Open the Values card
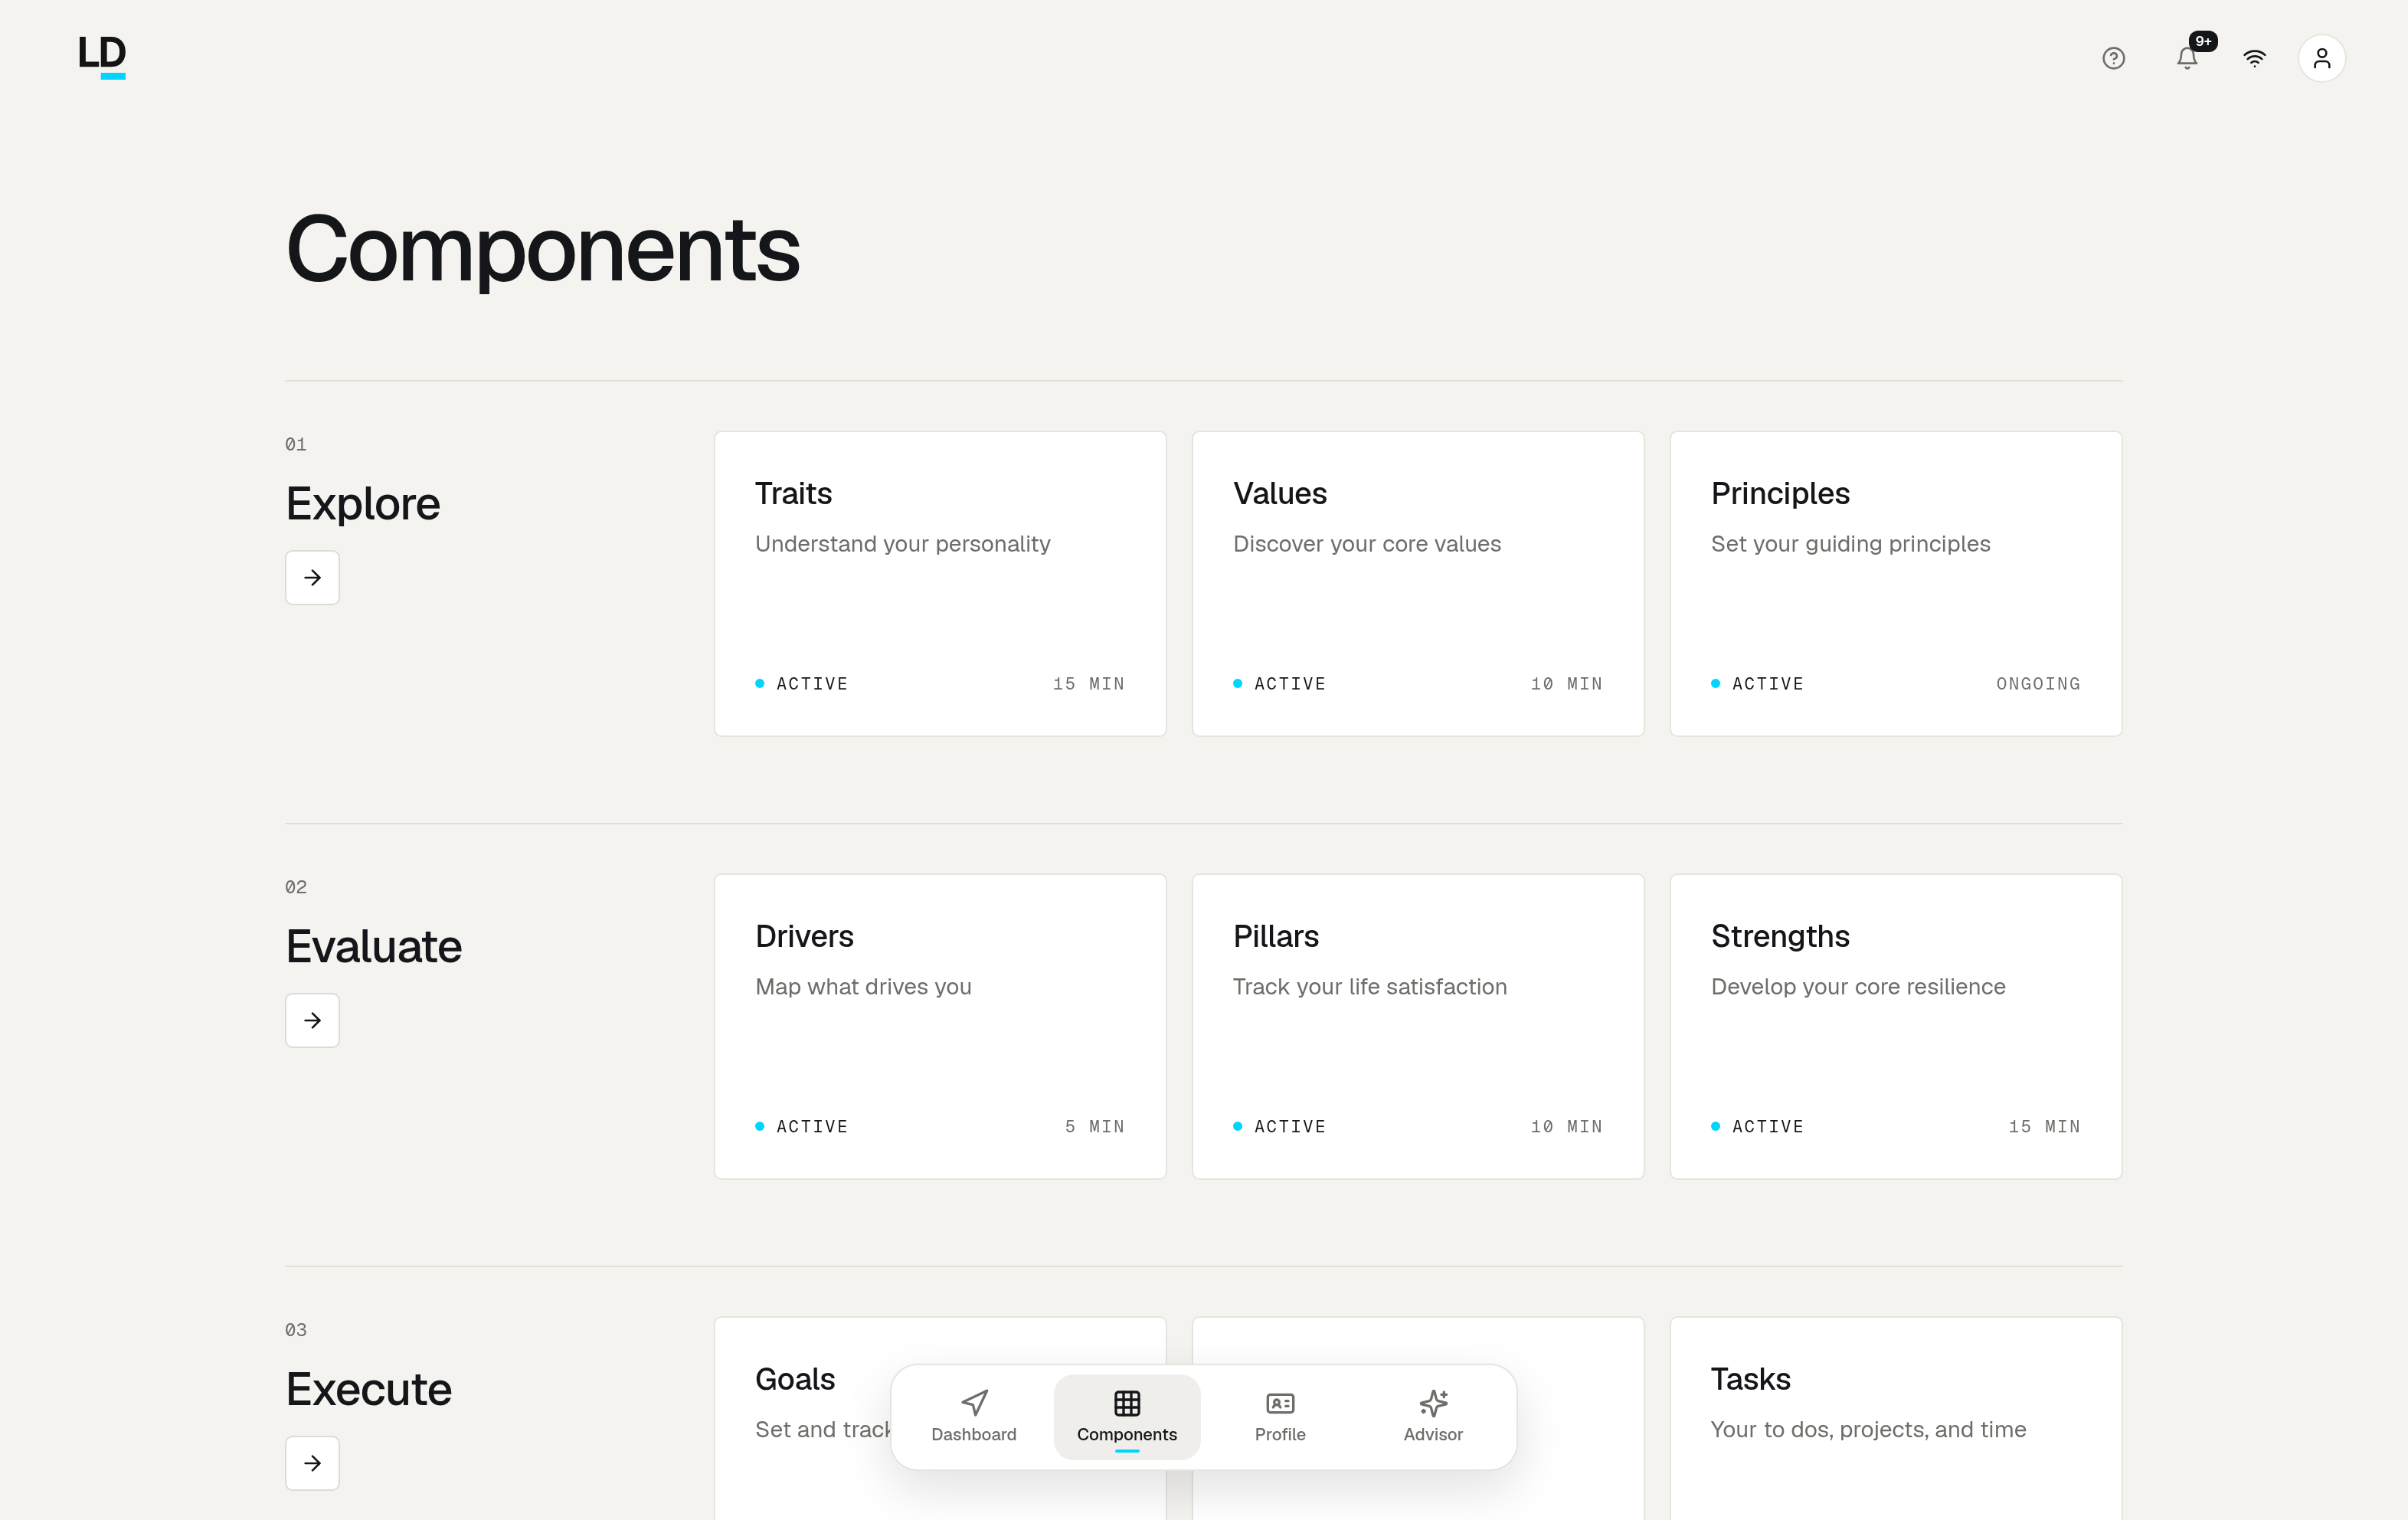Viewport: 2408px width, 1520px height. (1418, 584)
